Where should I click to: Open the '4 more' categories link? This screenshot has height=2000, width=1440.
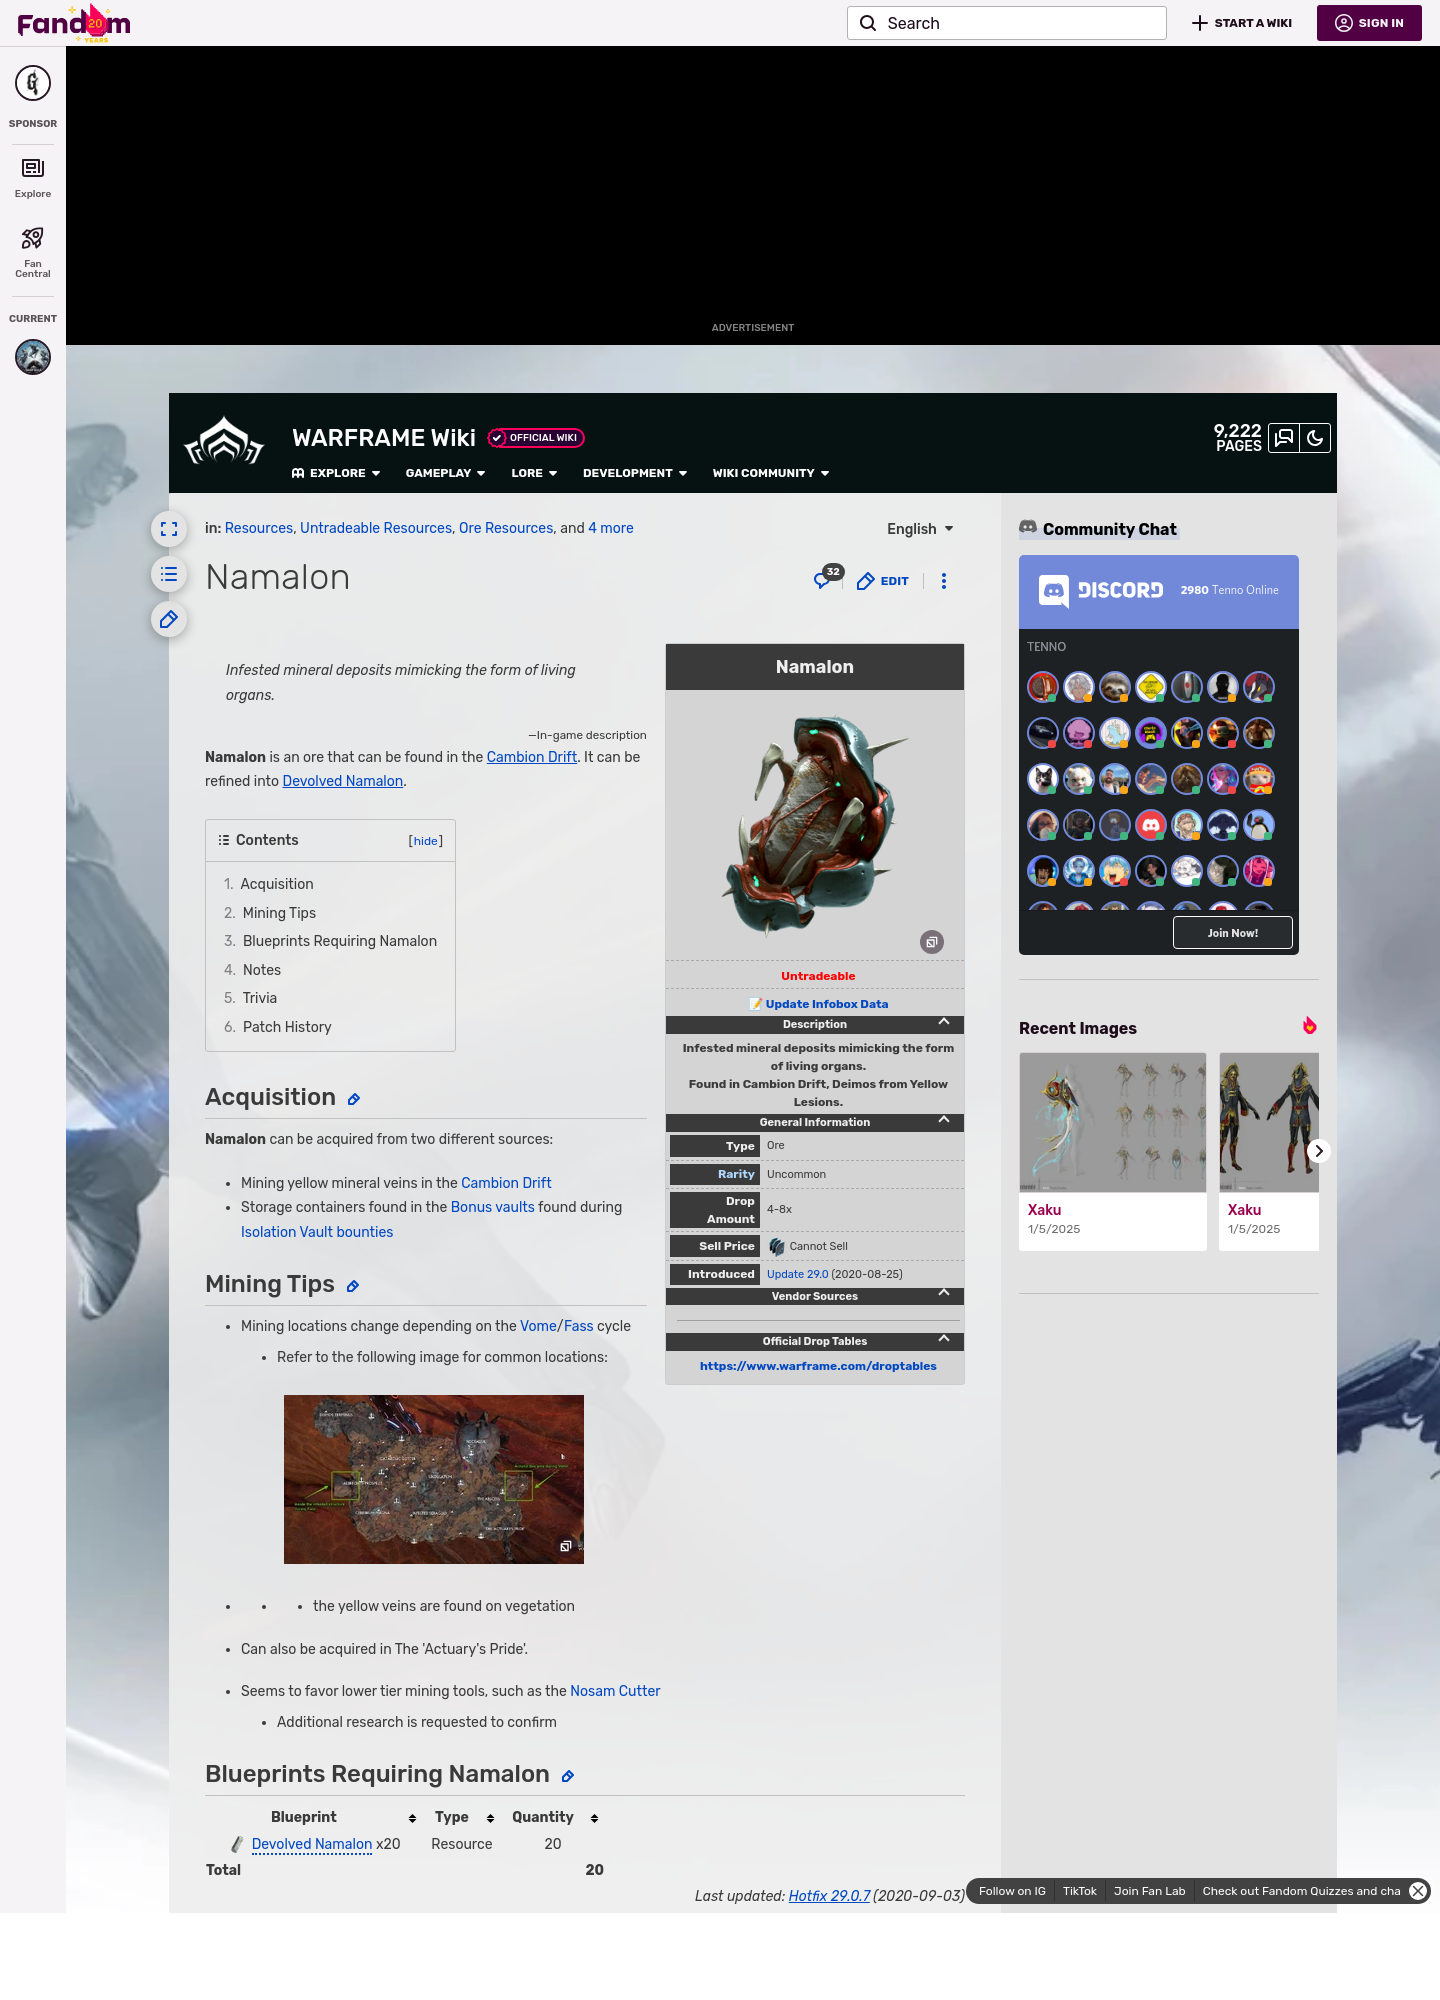(611, 528)
